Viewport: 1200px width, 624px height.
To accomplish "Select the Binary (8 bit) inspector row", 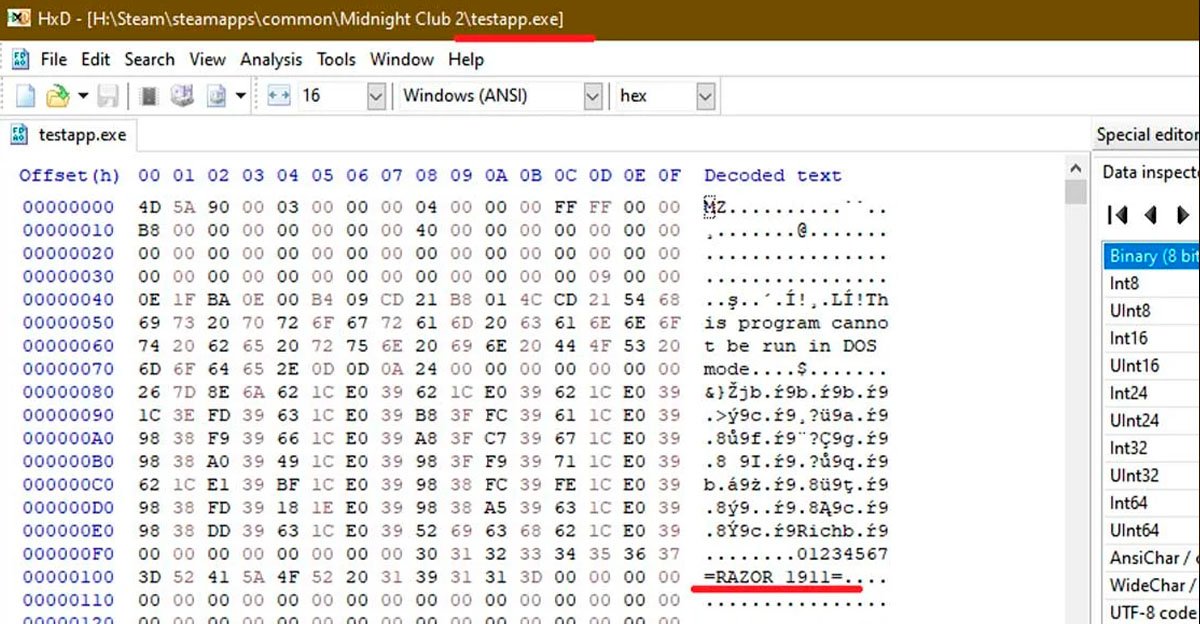I will click(x=1152, y=256).
